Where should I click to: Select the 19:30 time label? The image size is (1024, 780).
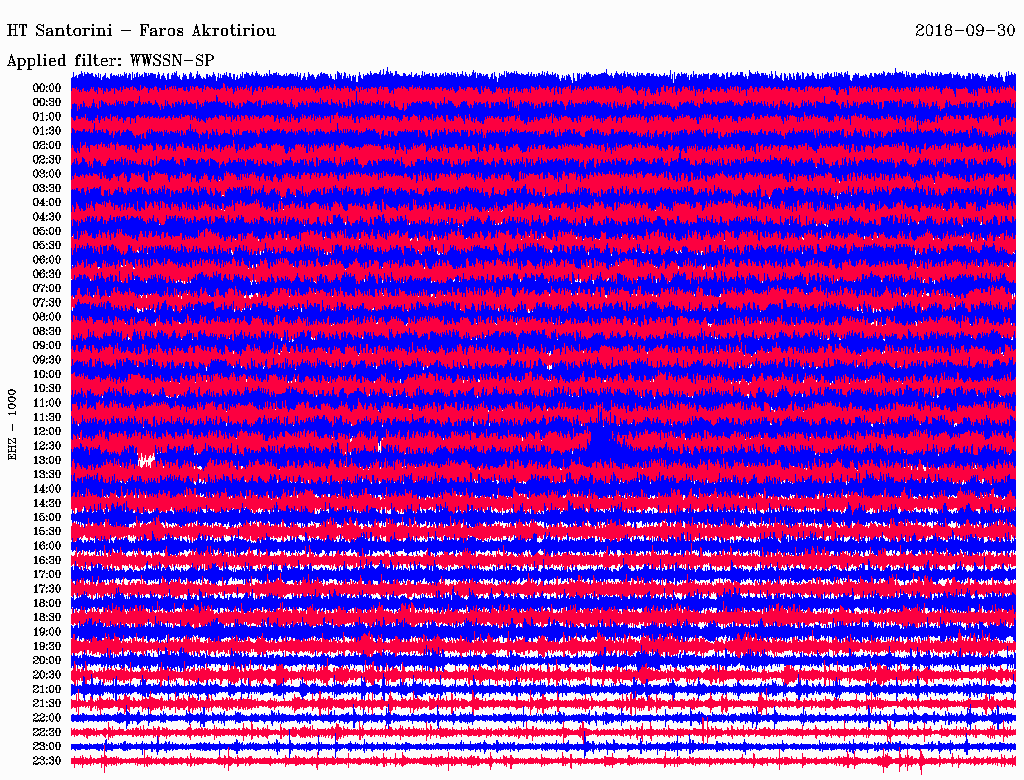[47, 646]
